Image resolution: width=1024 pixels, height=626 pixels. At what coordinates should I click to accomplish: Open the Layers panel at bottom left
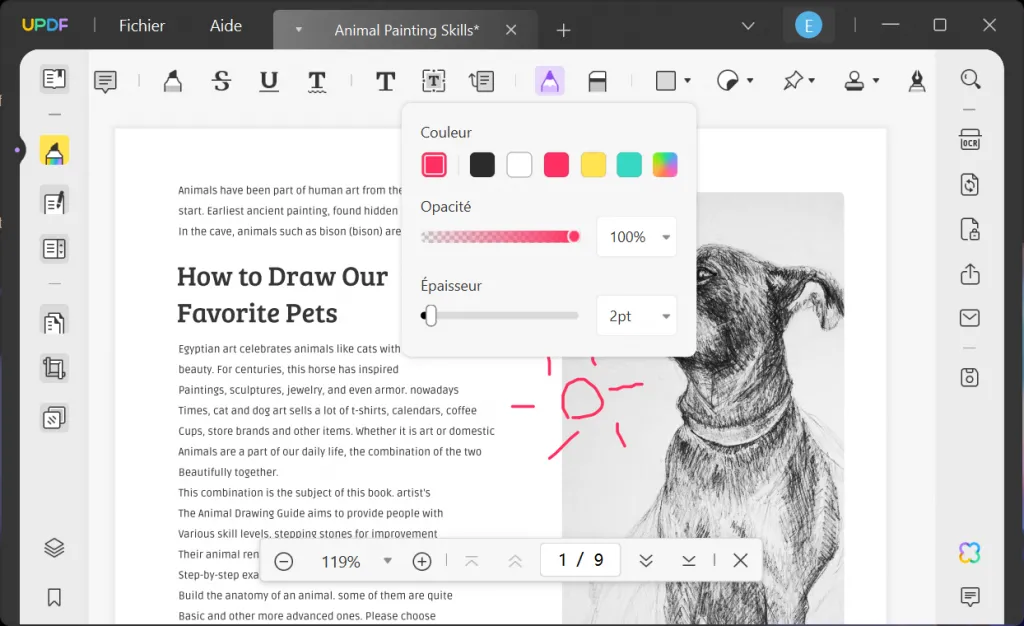53,548
